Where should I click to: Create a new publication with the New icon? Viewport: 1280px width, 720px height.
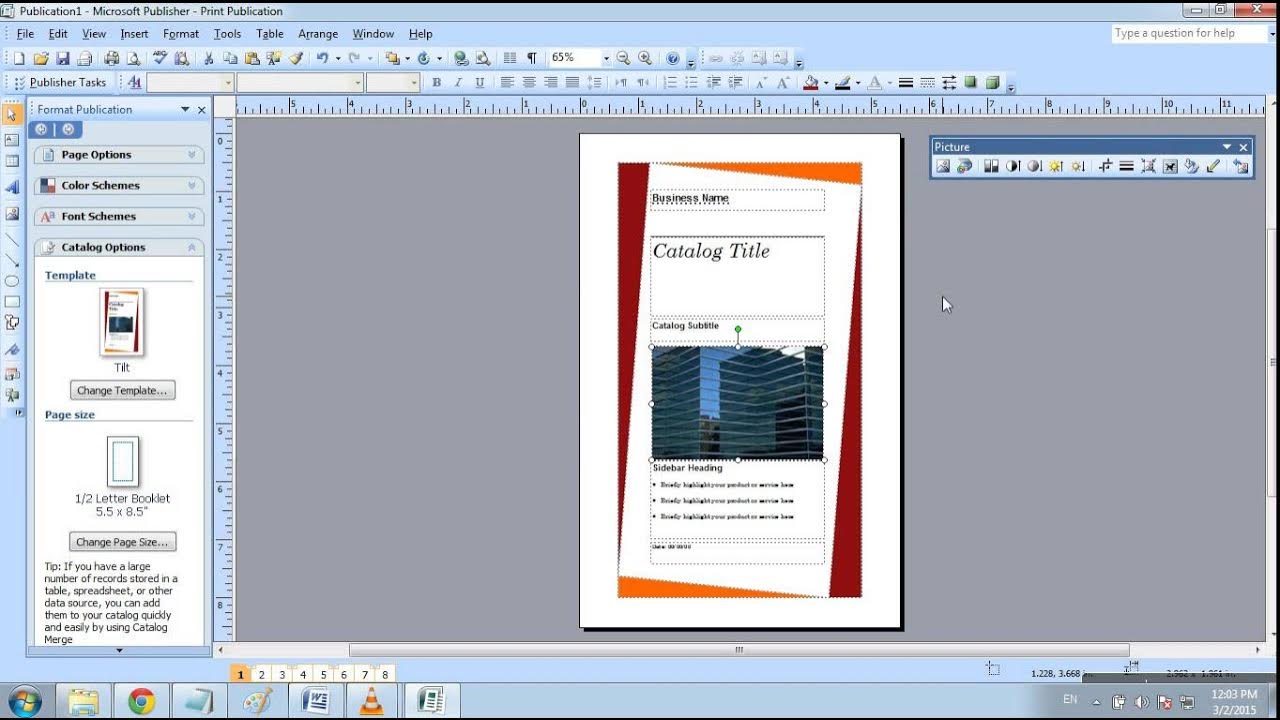18,58
